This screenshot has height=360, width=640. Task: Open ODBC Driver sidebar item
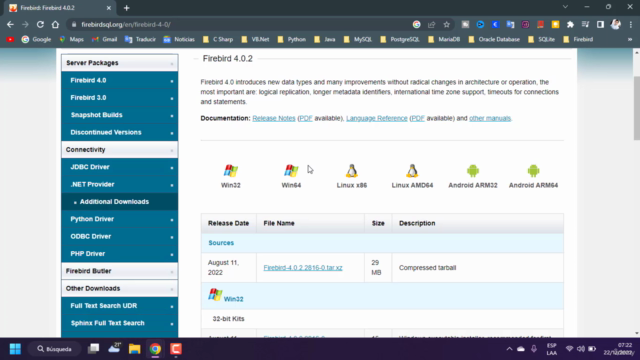120,236
